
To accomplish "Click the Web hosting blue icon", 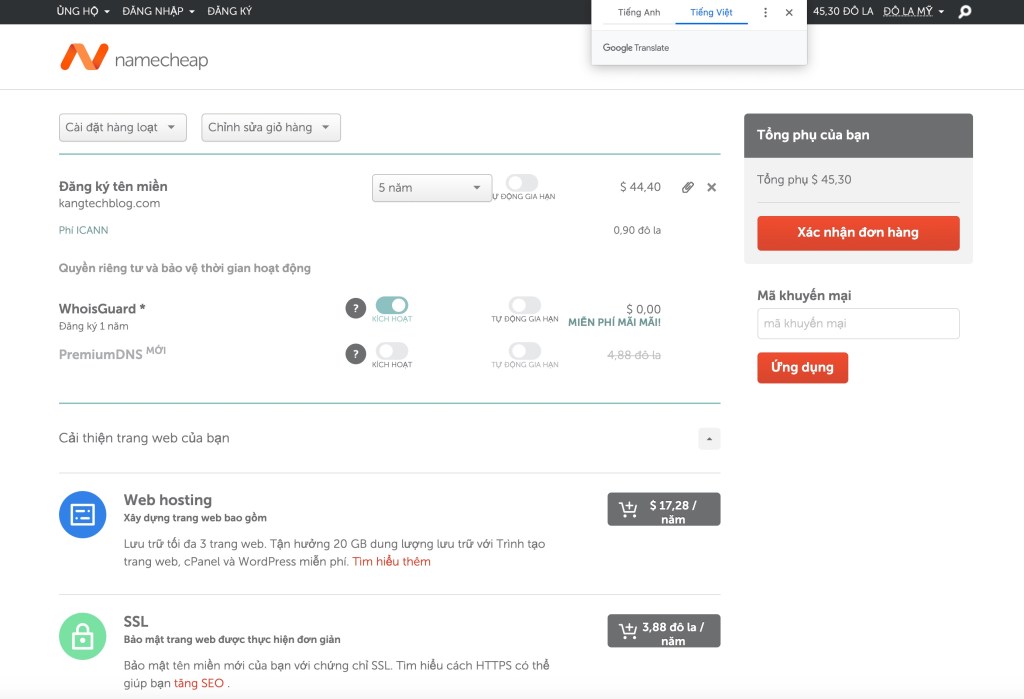I will tap(82, 514).
